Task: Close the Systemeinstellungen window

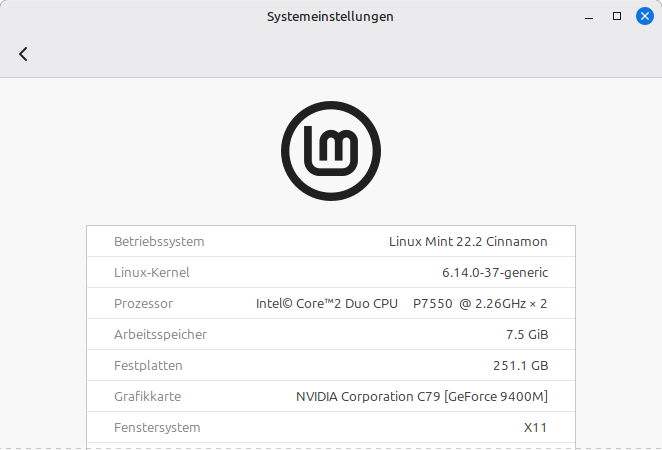Action: click(x=645, y=16)
